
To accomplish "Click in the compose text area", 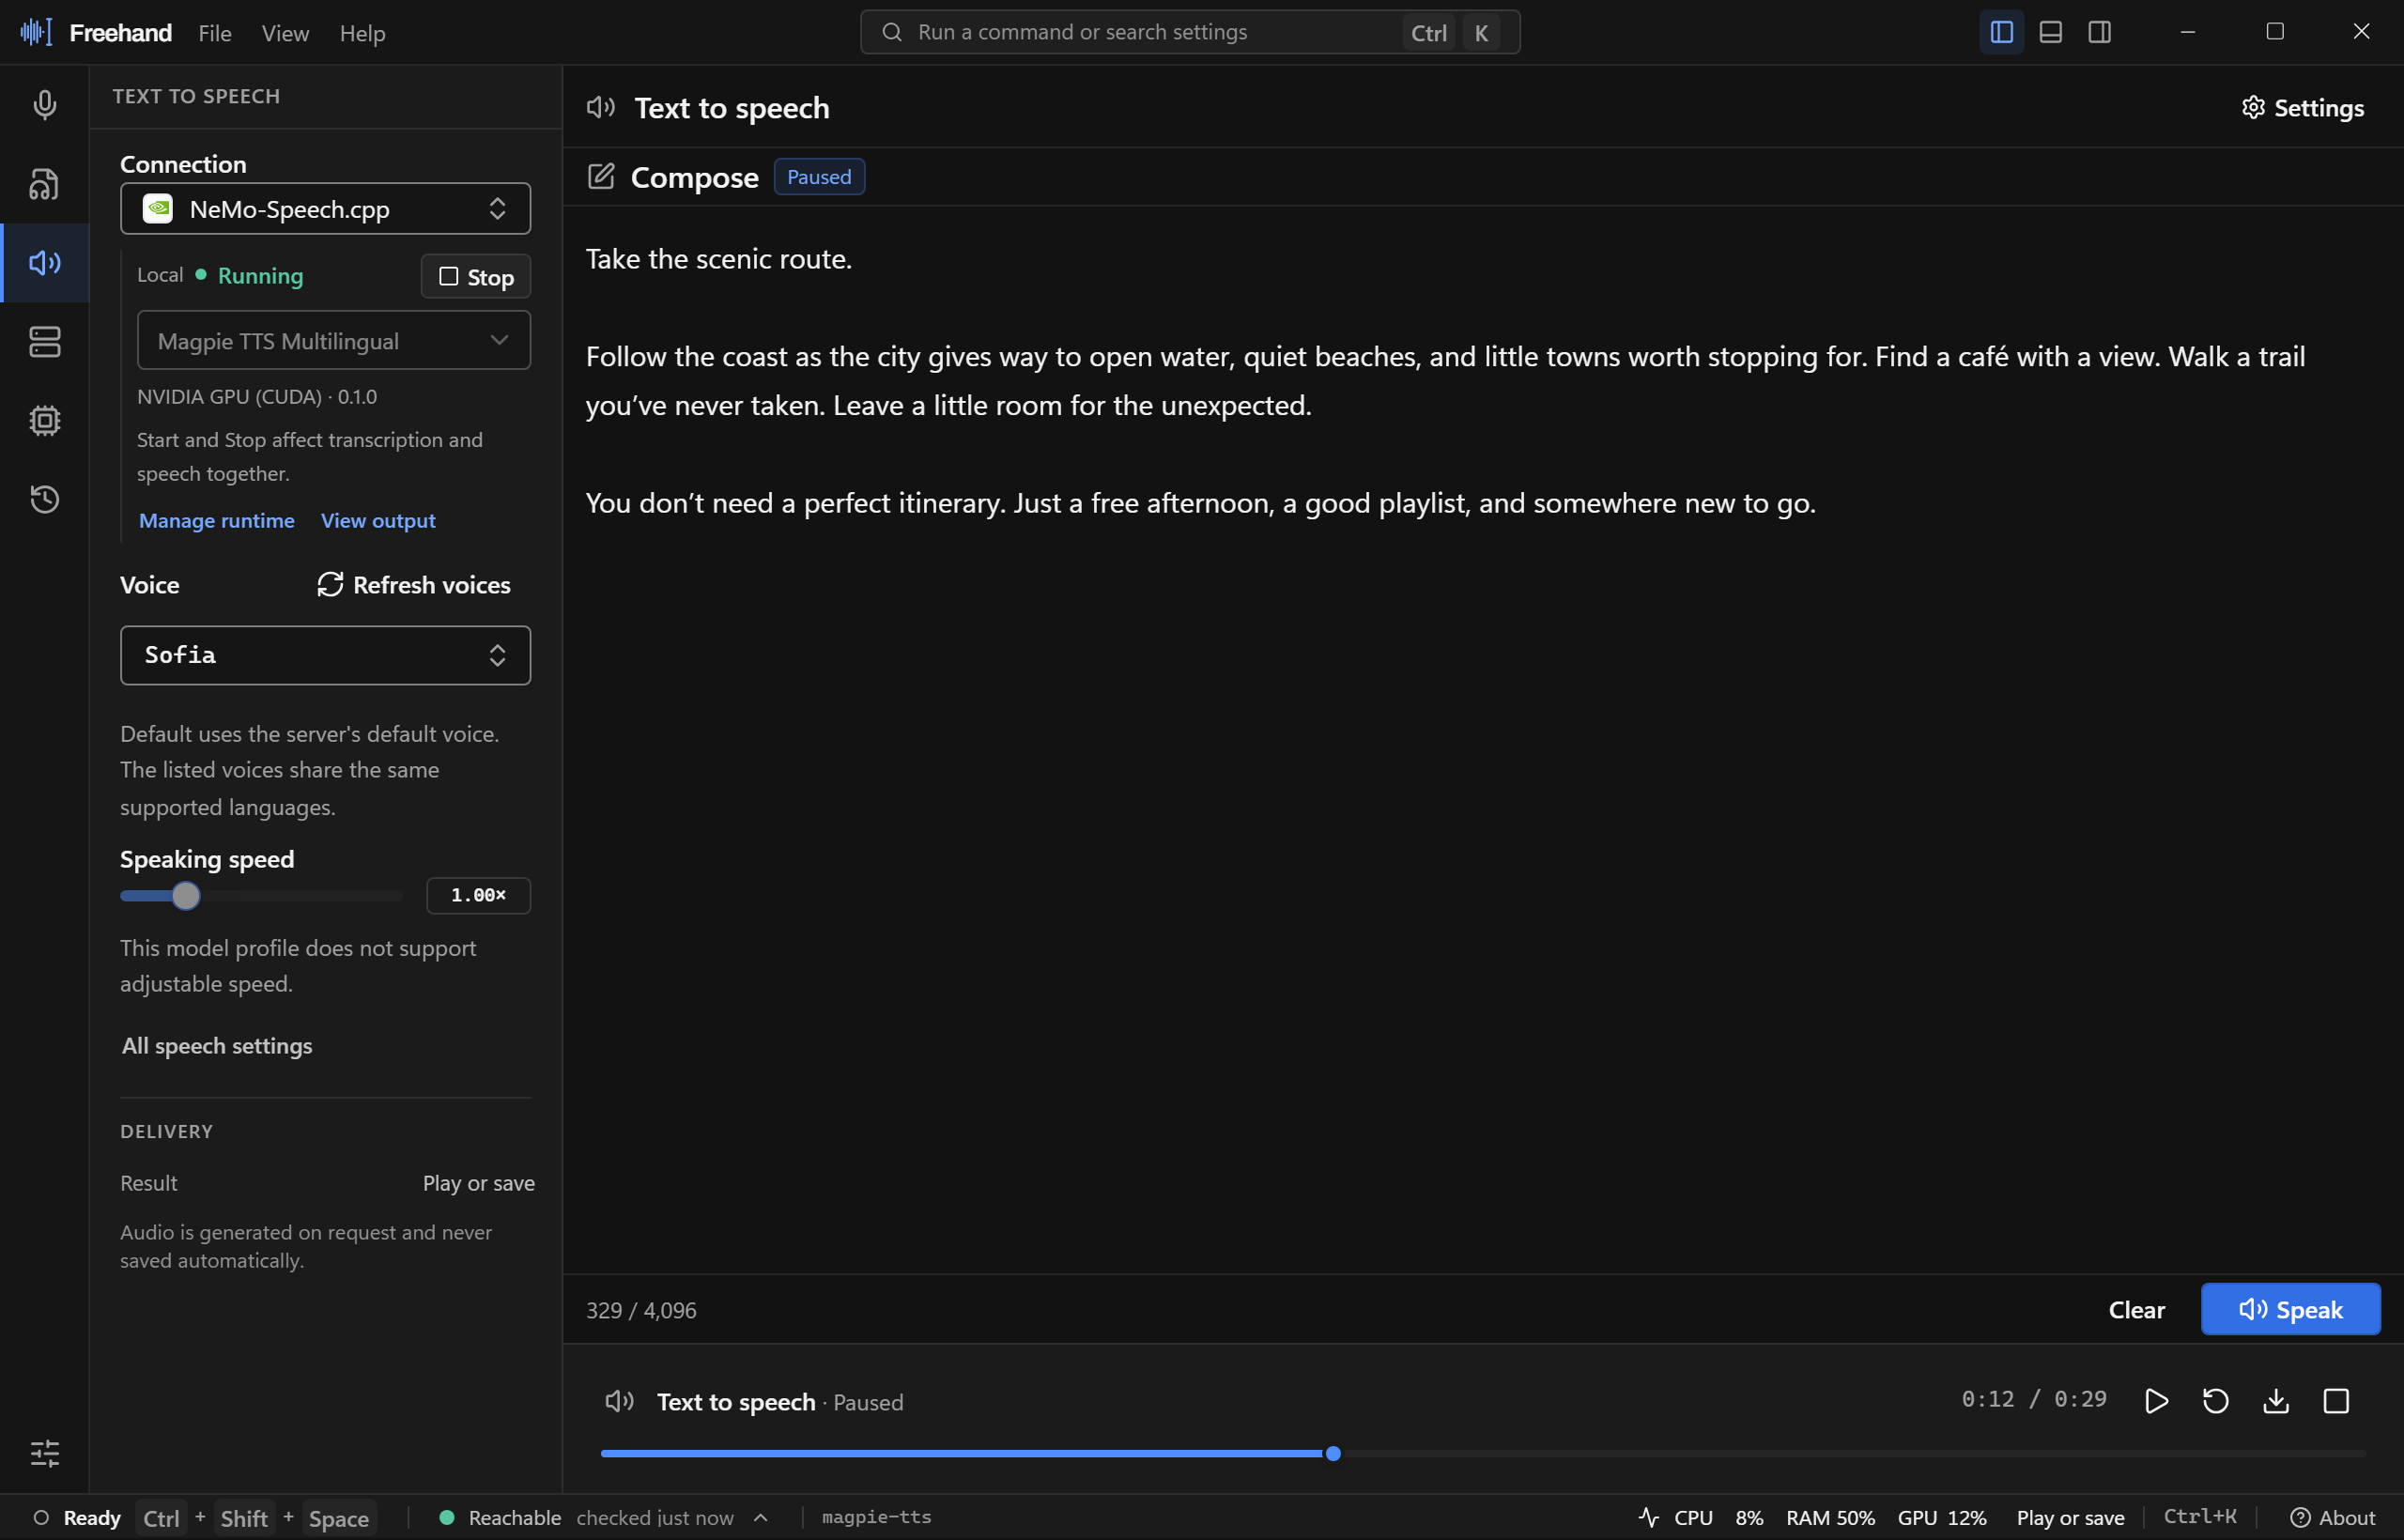I will pos(1482,740).
